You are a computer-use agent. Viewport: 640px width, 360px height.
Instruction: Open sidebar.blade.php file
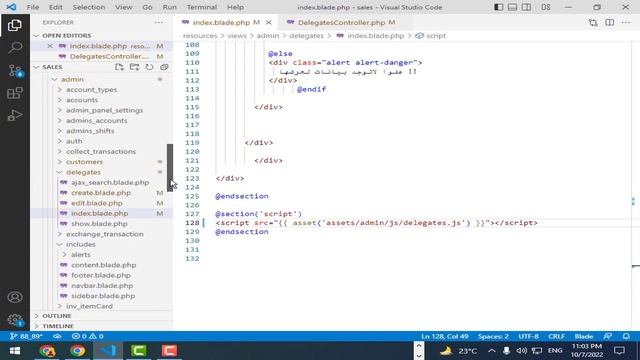pos(103,296)
